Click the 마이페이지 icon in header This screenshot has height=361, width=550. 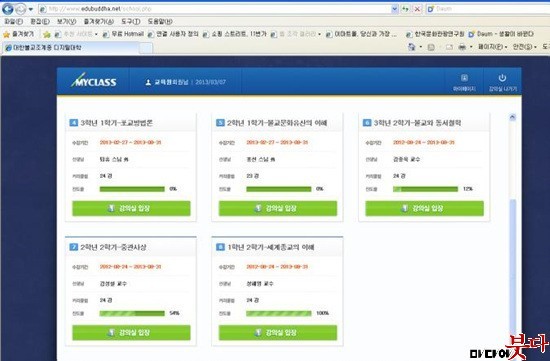click(x=464, y=82)
